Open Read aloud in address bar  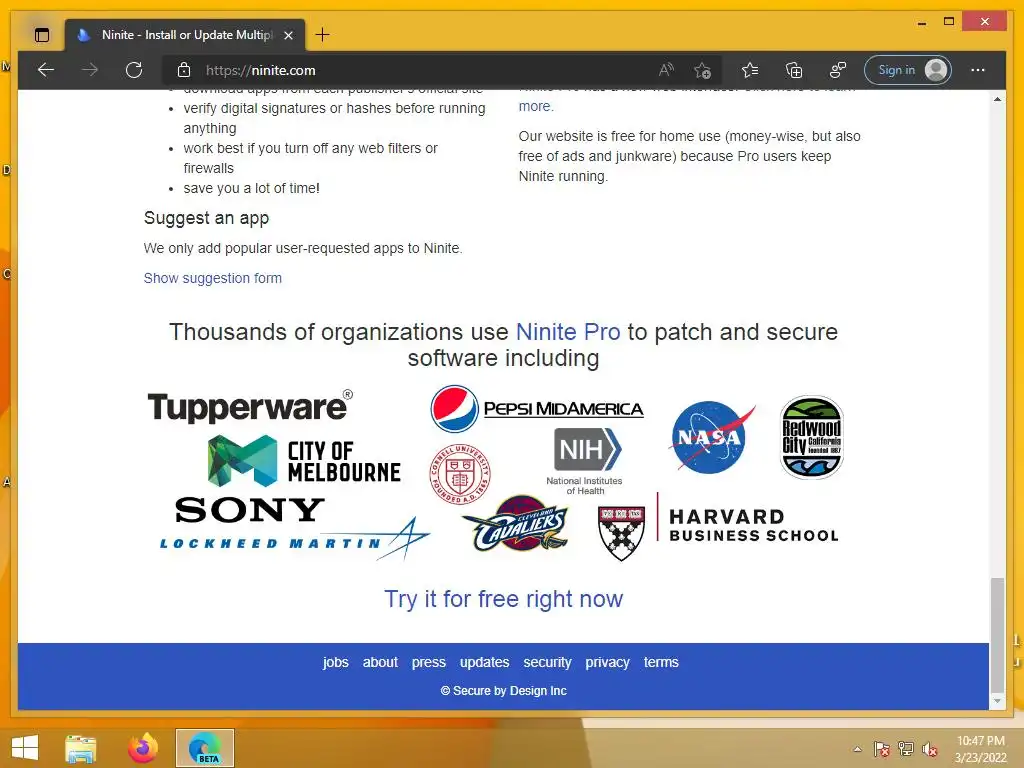[666, 70]
